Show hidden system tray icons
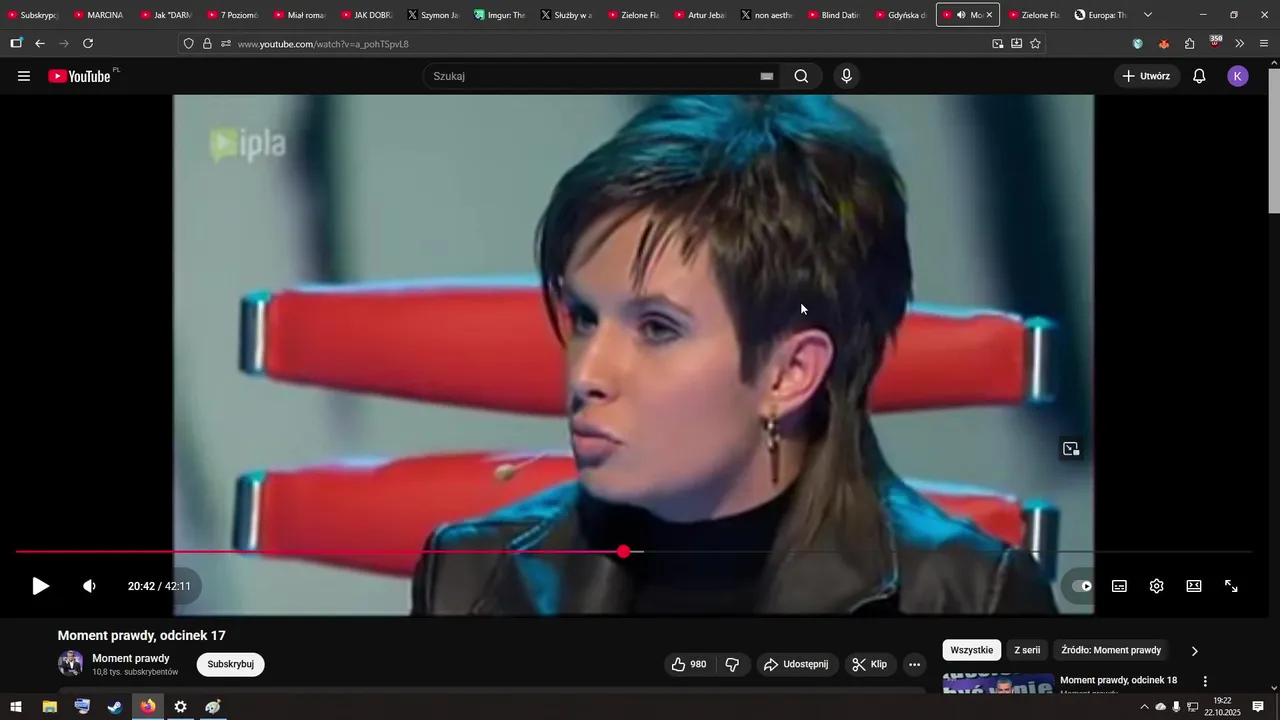 (x=1144, y=707)
